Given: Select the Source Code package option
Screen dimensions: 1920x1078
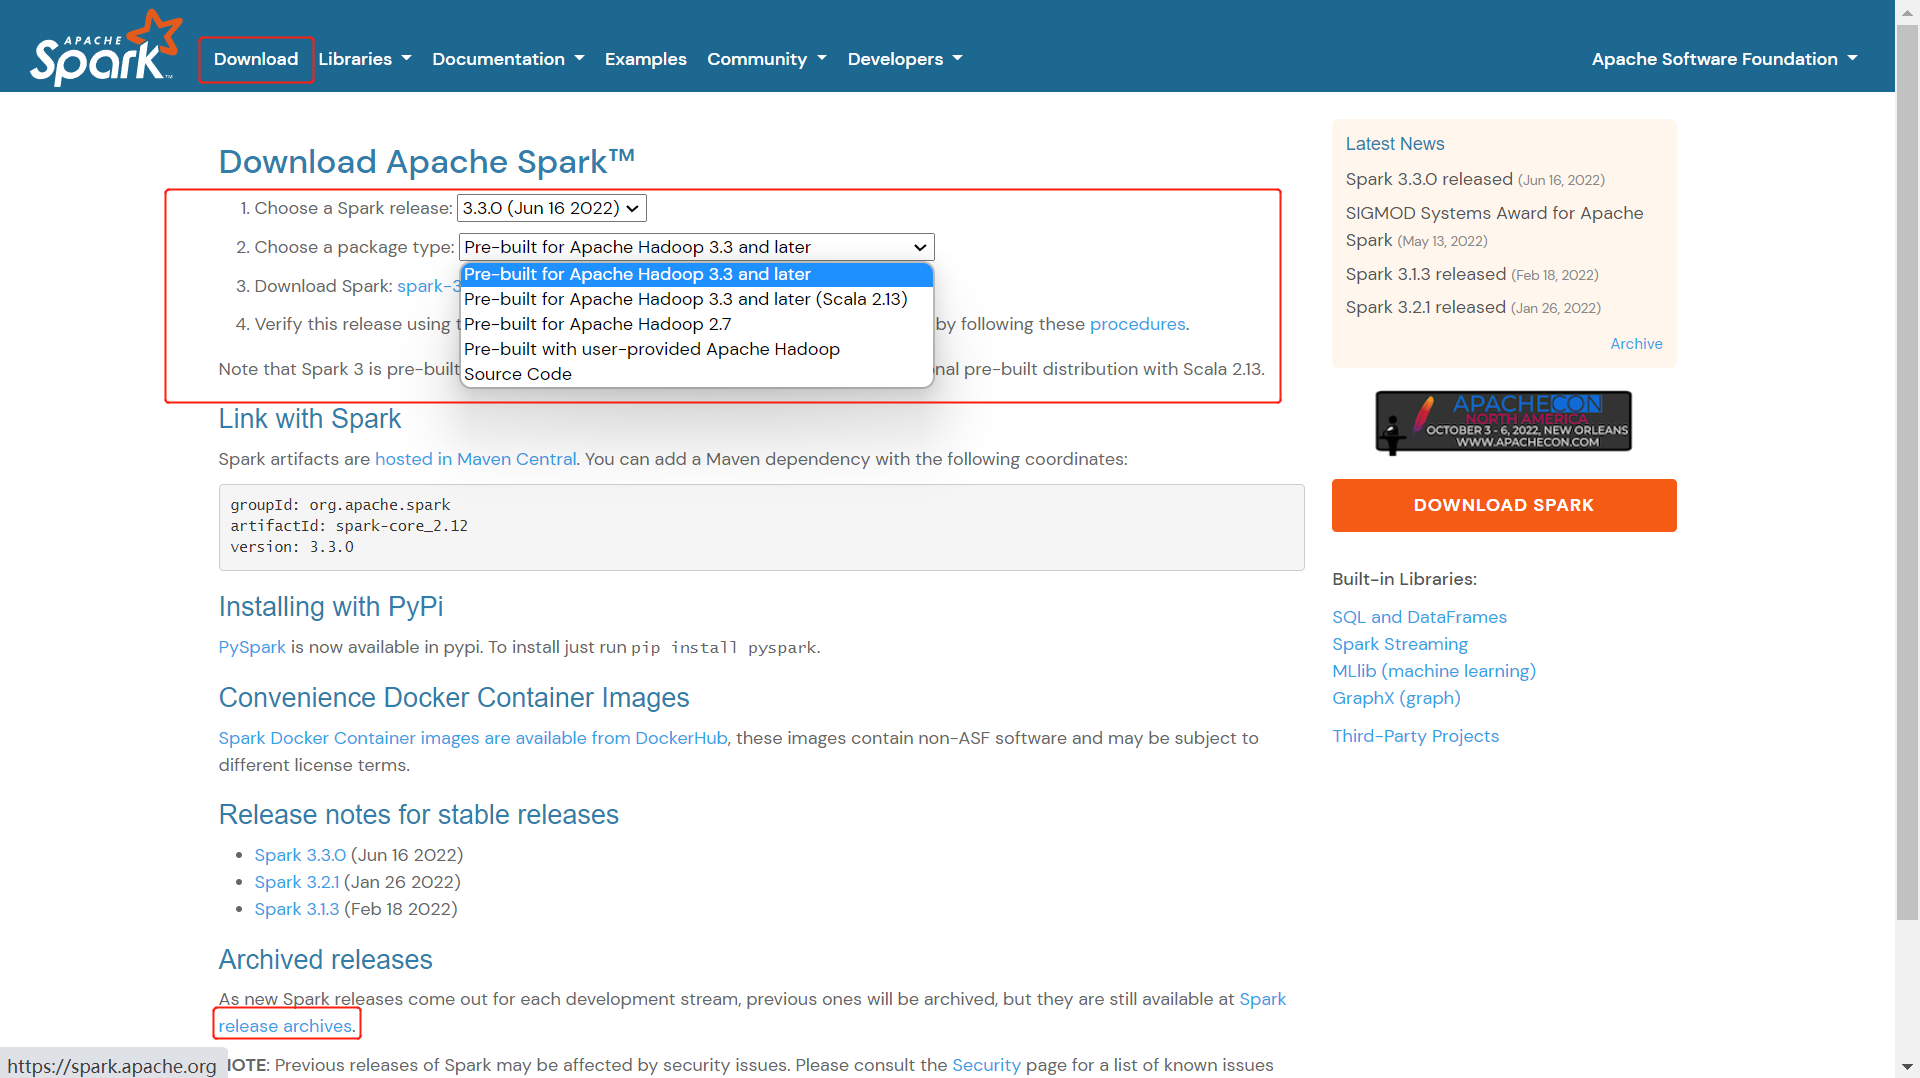Looking at the screenshot, I should coord(696,374).
